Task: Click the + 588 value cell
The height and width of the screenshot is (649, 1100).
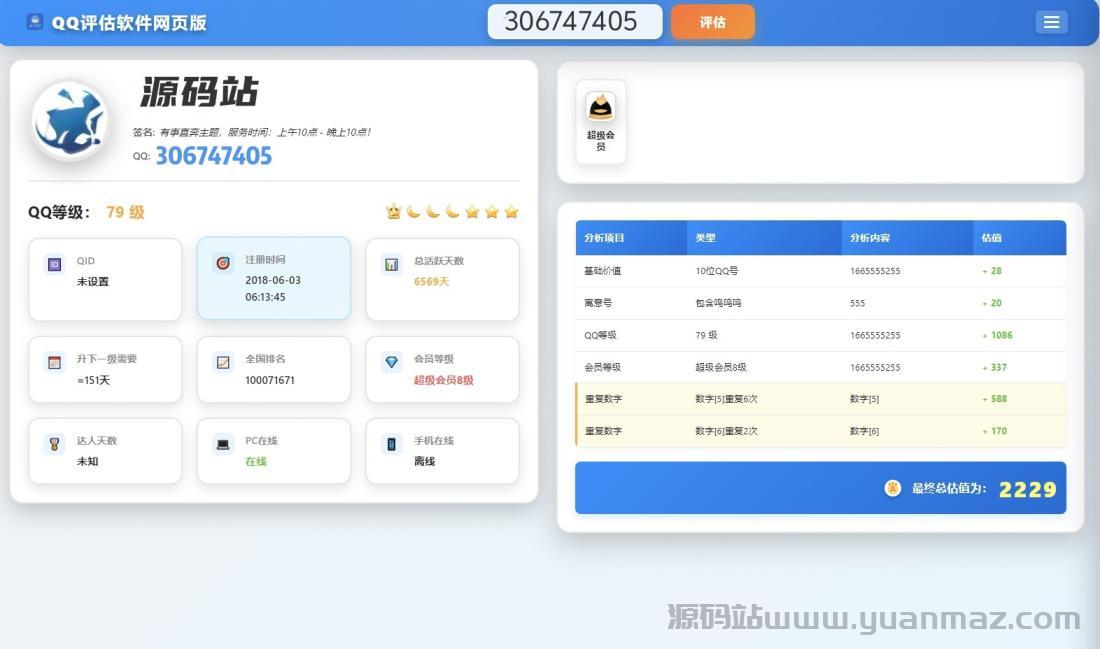Action: pos(994,399)
